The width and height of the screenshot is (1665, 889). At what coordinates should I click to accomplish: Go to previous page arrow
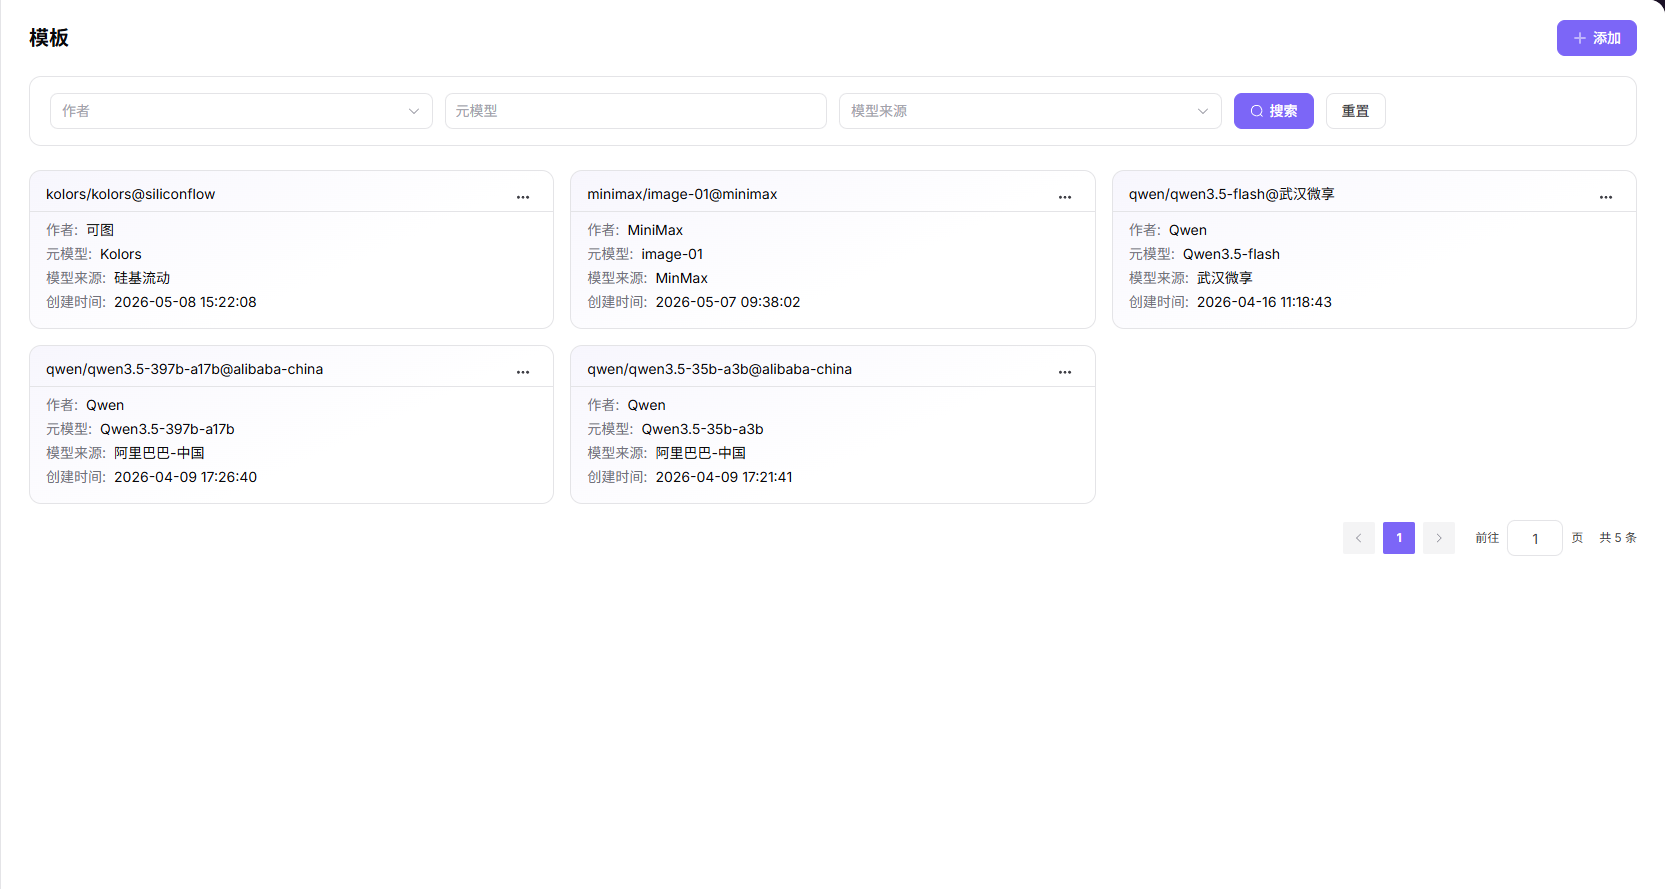(x=1358, y=538)
